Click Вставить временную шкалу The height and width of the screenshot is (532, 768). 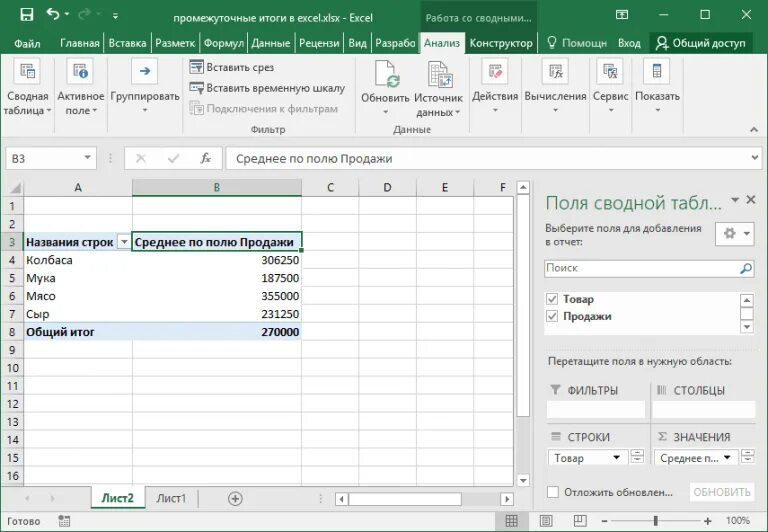pos(267,88)
